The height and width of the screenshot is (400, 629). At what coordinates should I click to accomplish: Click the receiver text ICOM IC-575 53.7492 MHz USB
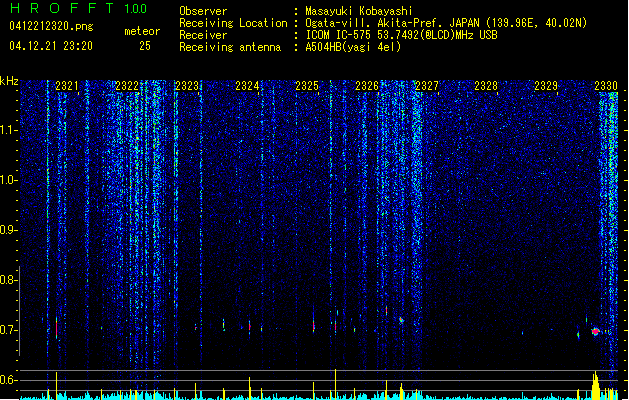pyautogui.click(x=401, y=35)
